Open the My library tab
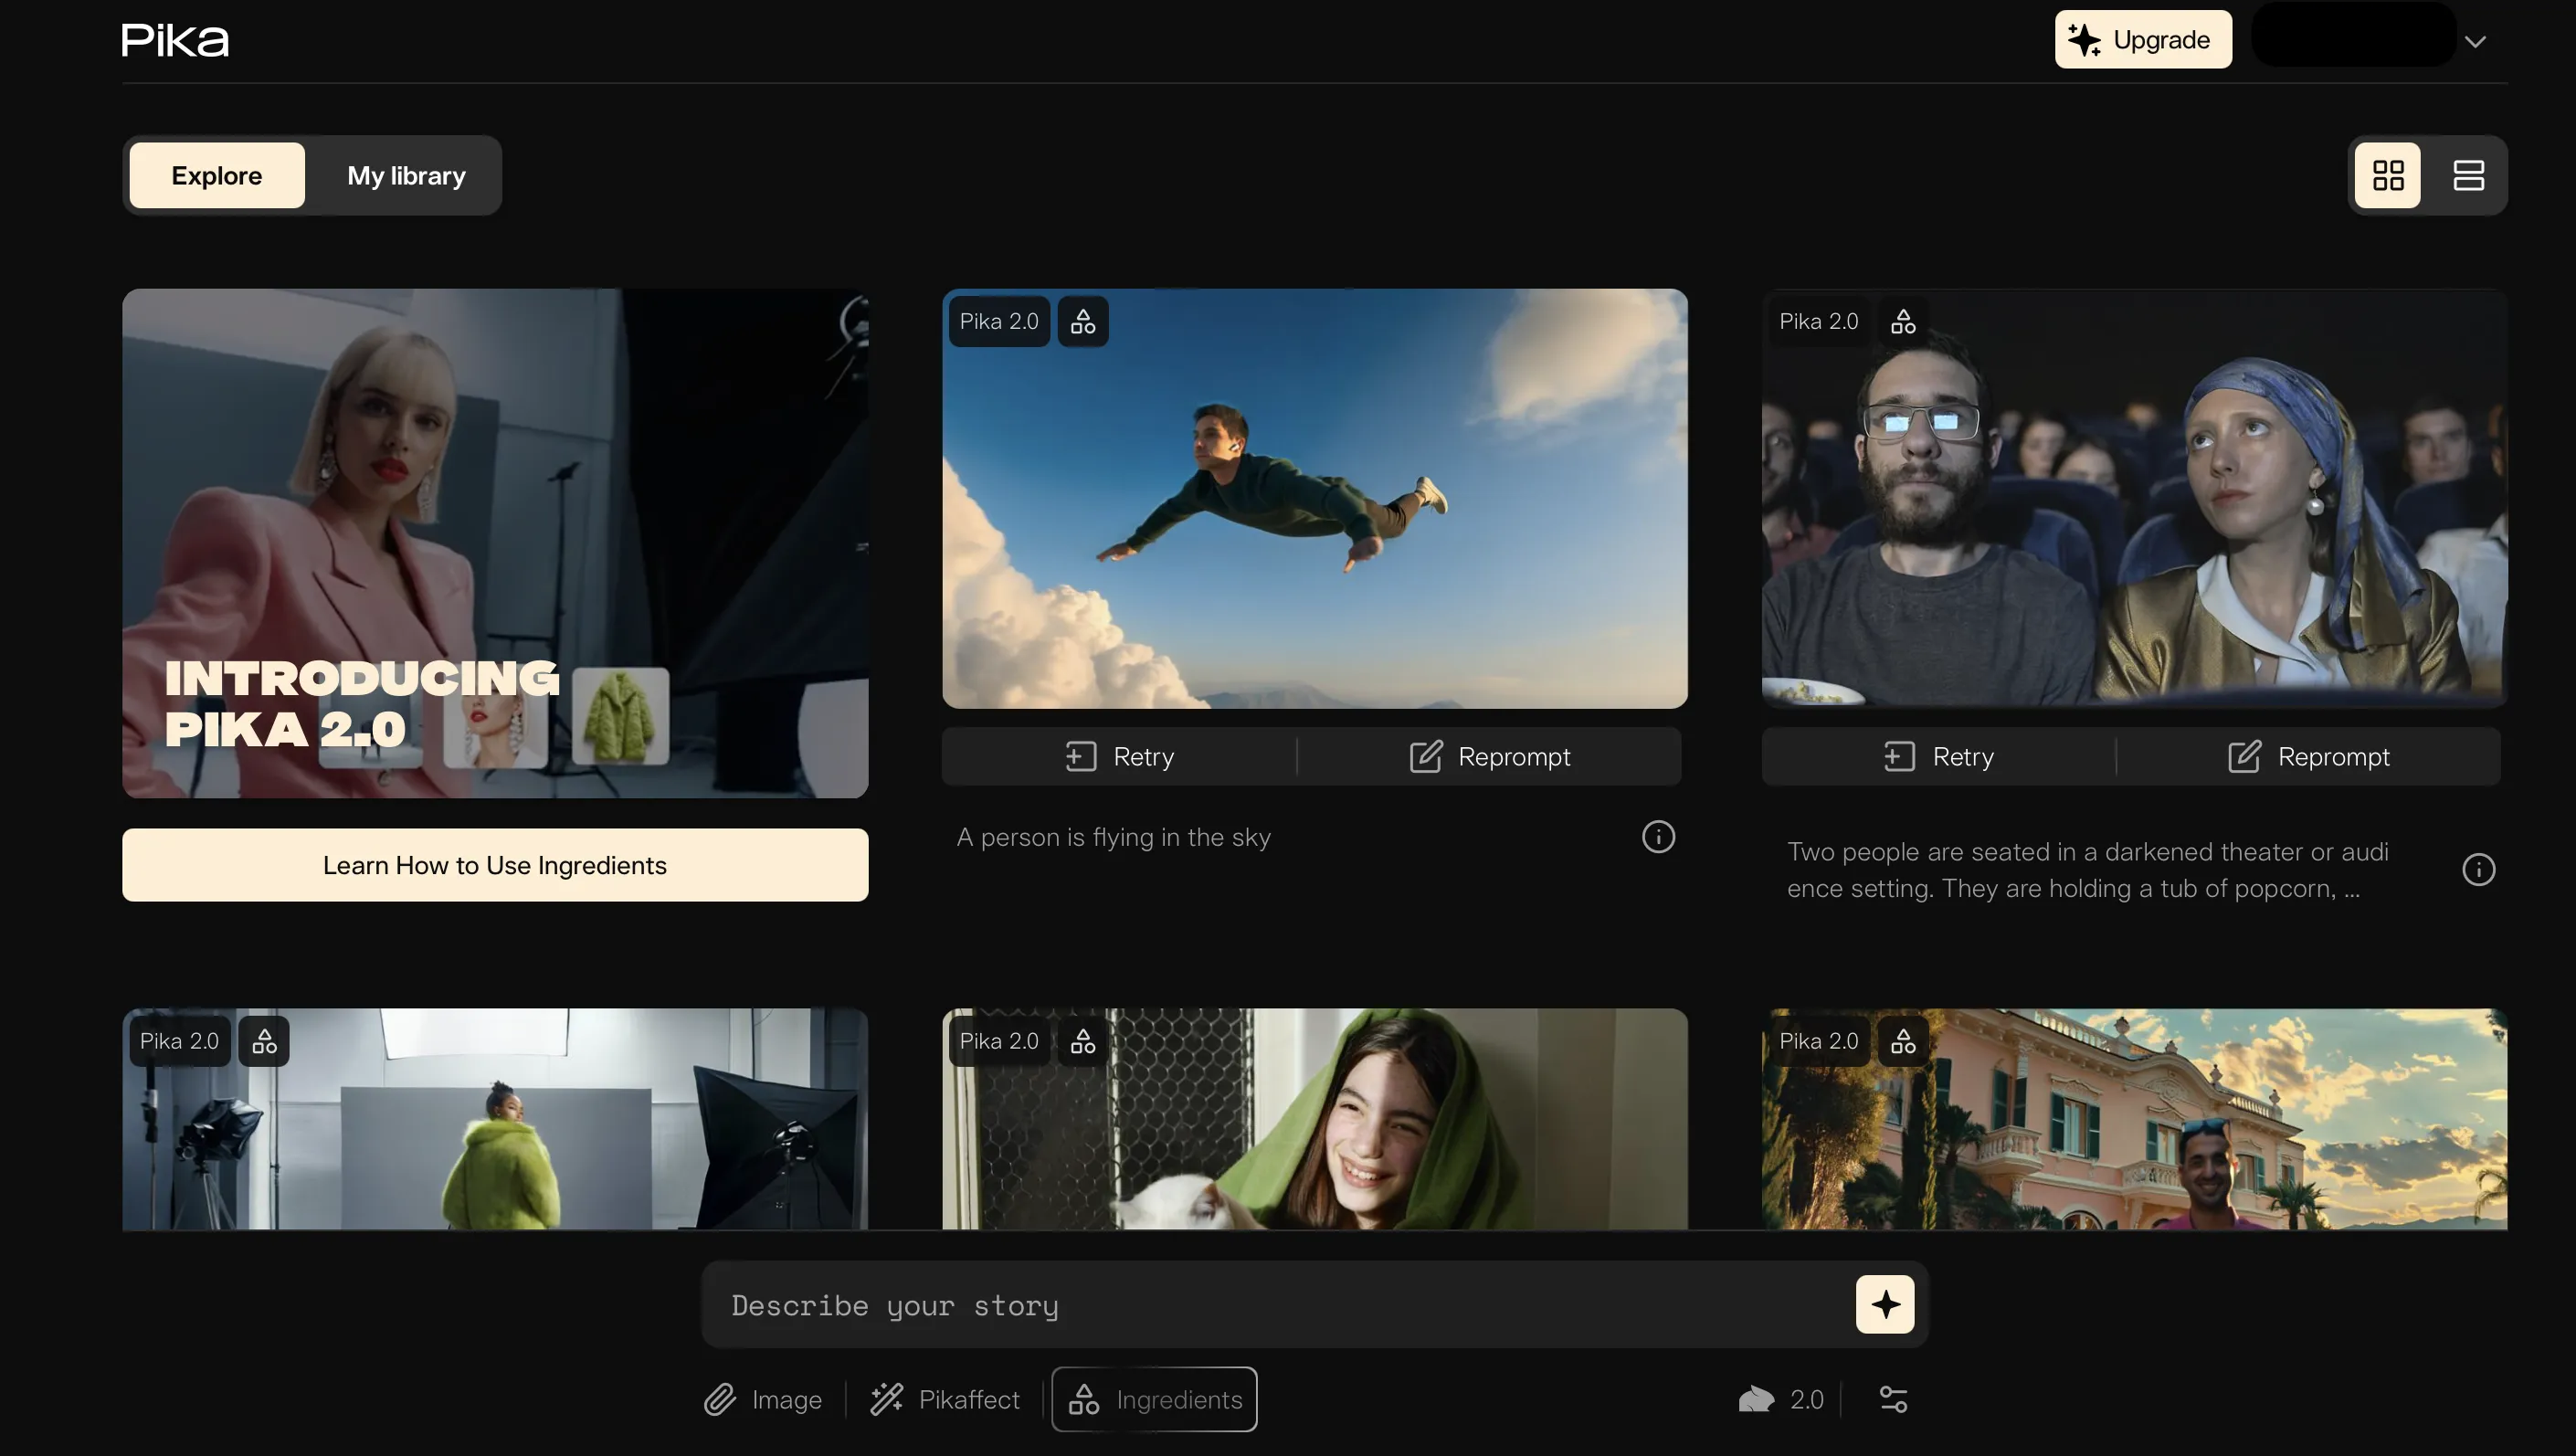 click(406, 176)
